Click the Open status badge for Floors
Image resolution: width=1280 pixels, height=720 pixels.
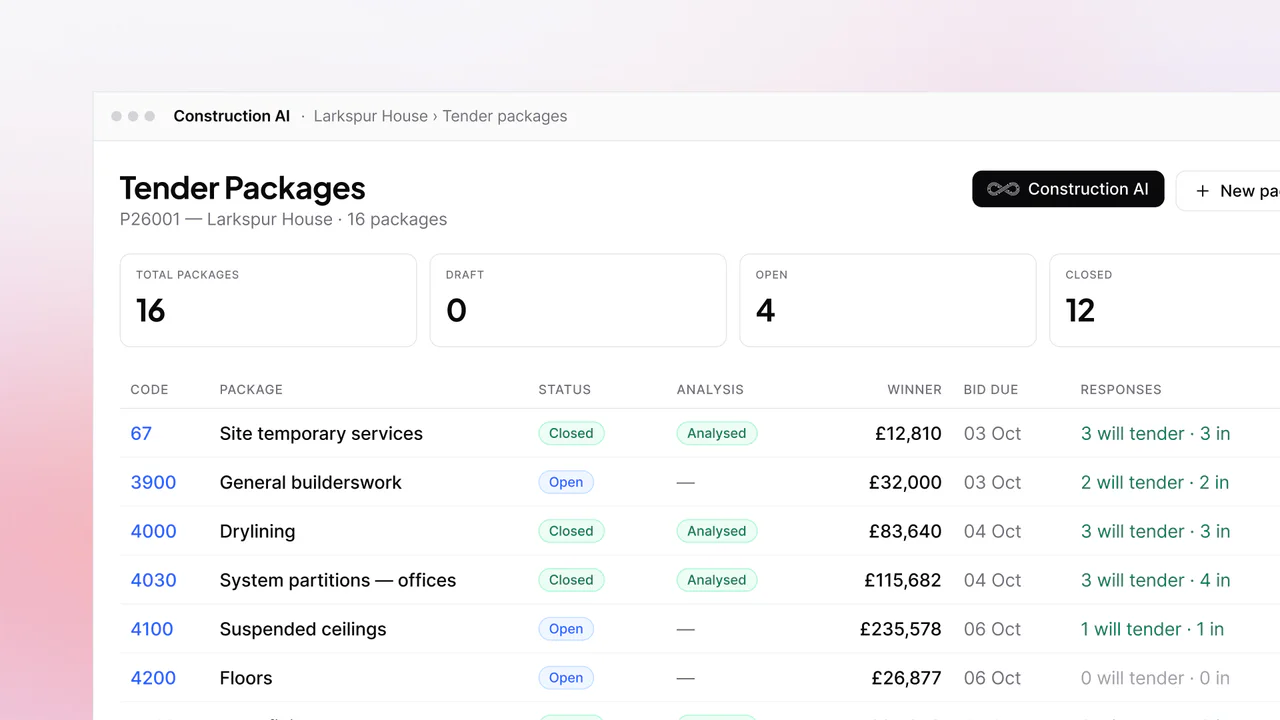566,678
